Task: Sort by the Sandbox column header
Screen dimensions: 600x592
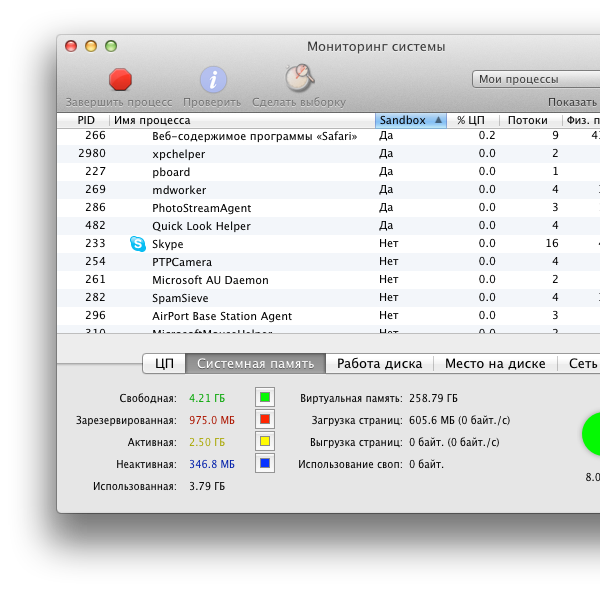Action: pos(411,120)
